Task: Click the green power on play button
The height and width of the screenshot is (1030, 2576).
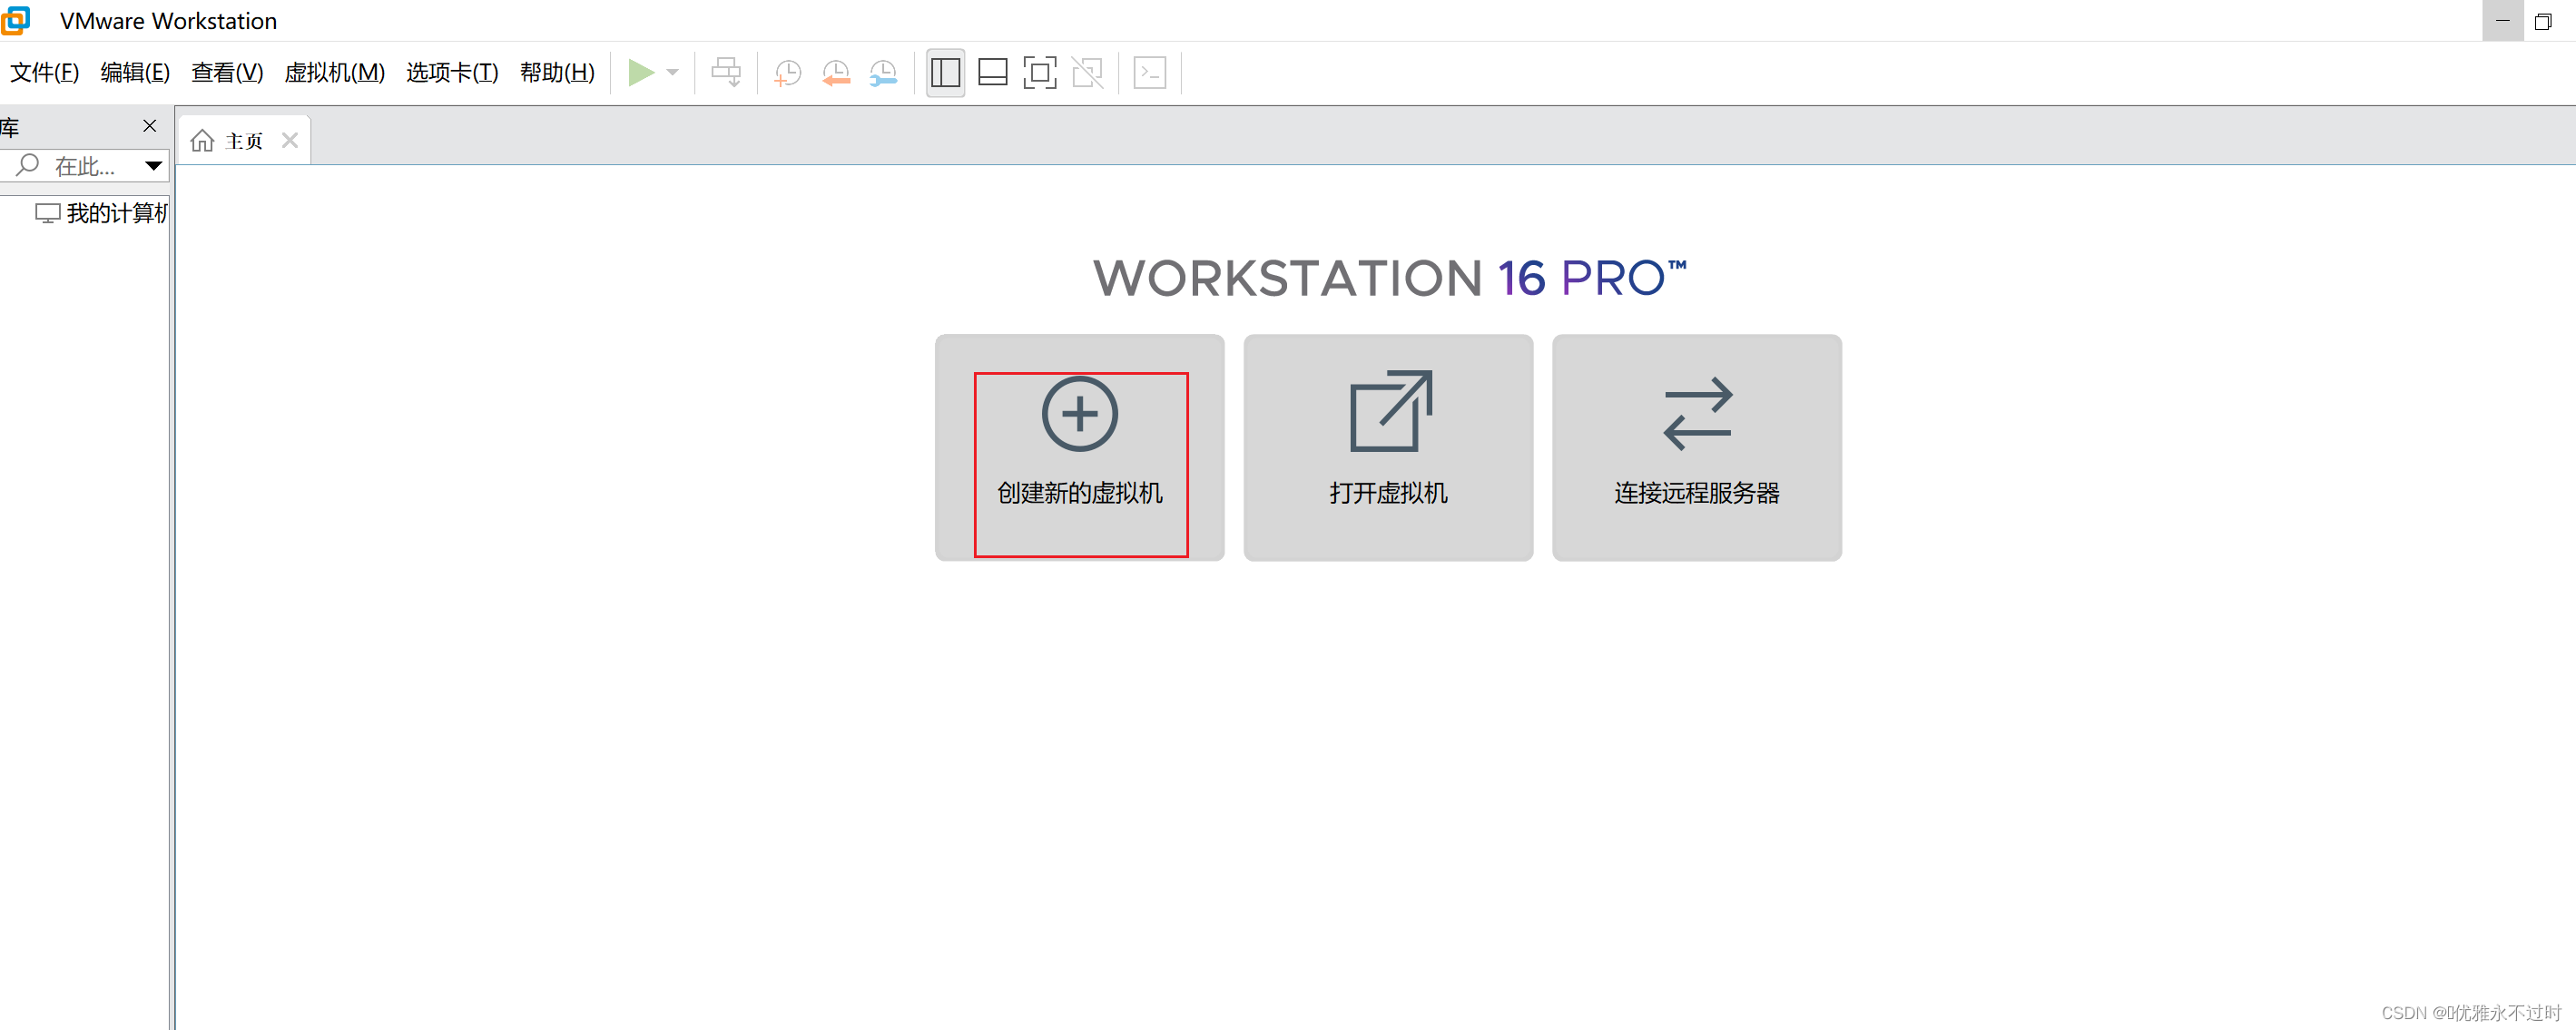Action: pyautogui.click(x=640, y=72)
